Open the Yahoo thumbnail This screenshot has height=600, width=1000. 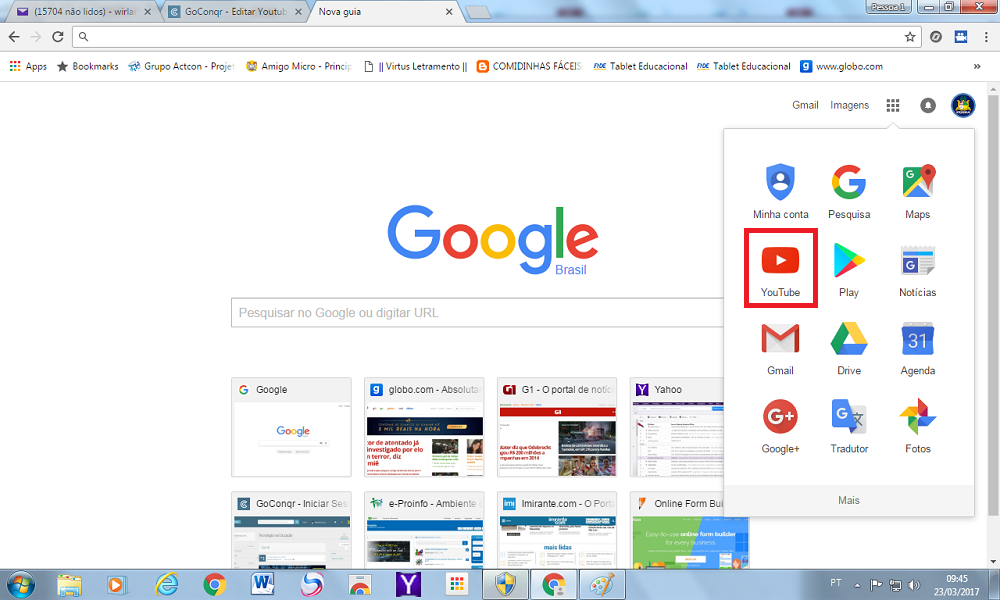click(677, 427)
